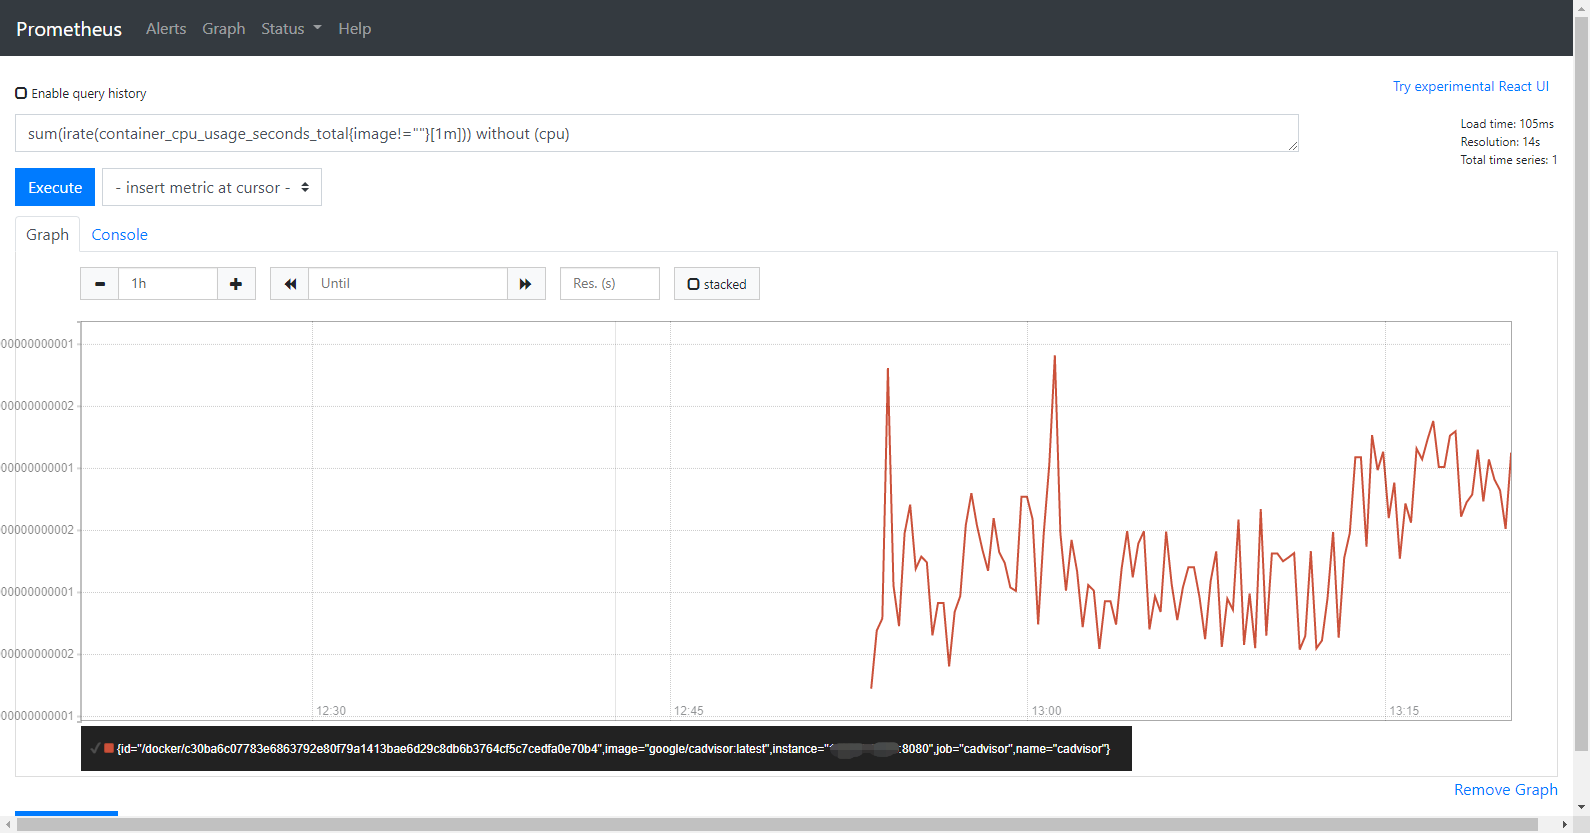Screen dimensions: 1590x833
Task: Decrease time range with minus button
Action: (x=100, y=284)
